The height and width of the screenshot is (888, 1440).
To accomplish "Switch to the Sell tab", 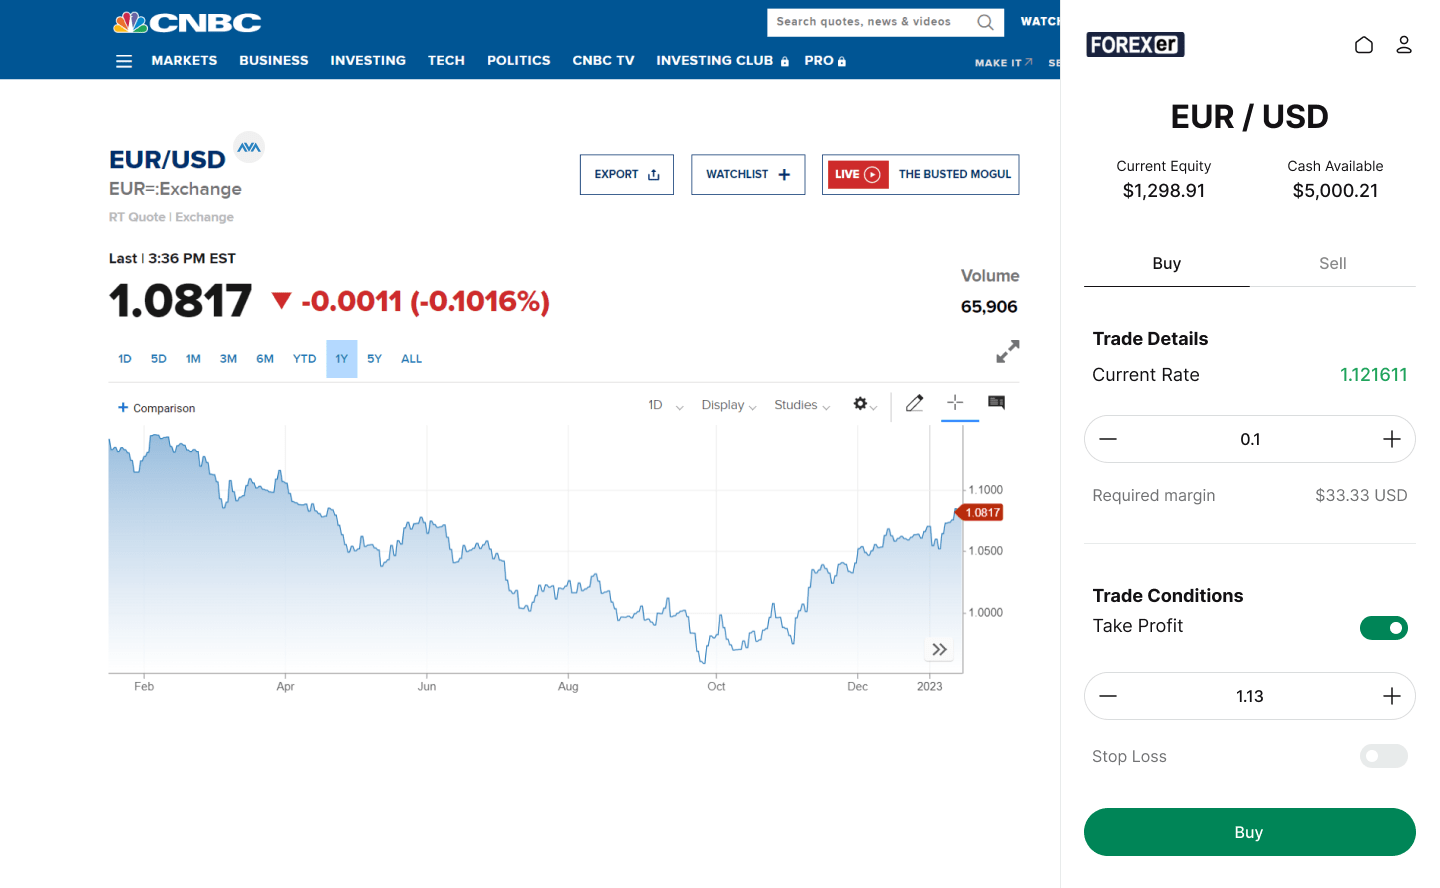I will pyautogui.click(x=1333, y=263).
